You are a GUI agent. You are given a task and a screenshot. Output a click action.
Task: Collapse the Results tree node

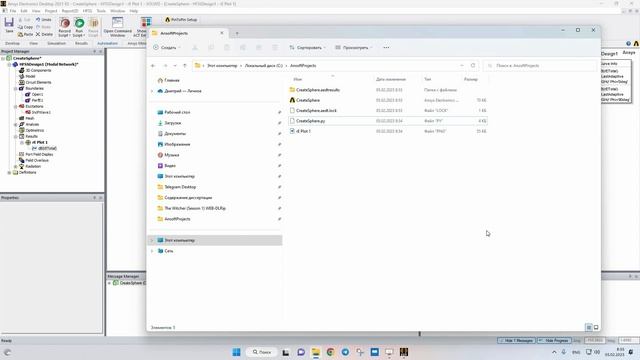pyautogui.click(x=16, y=136)
